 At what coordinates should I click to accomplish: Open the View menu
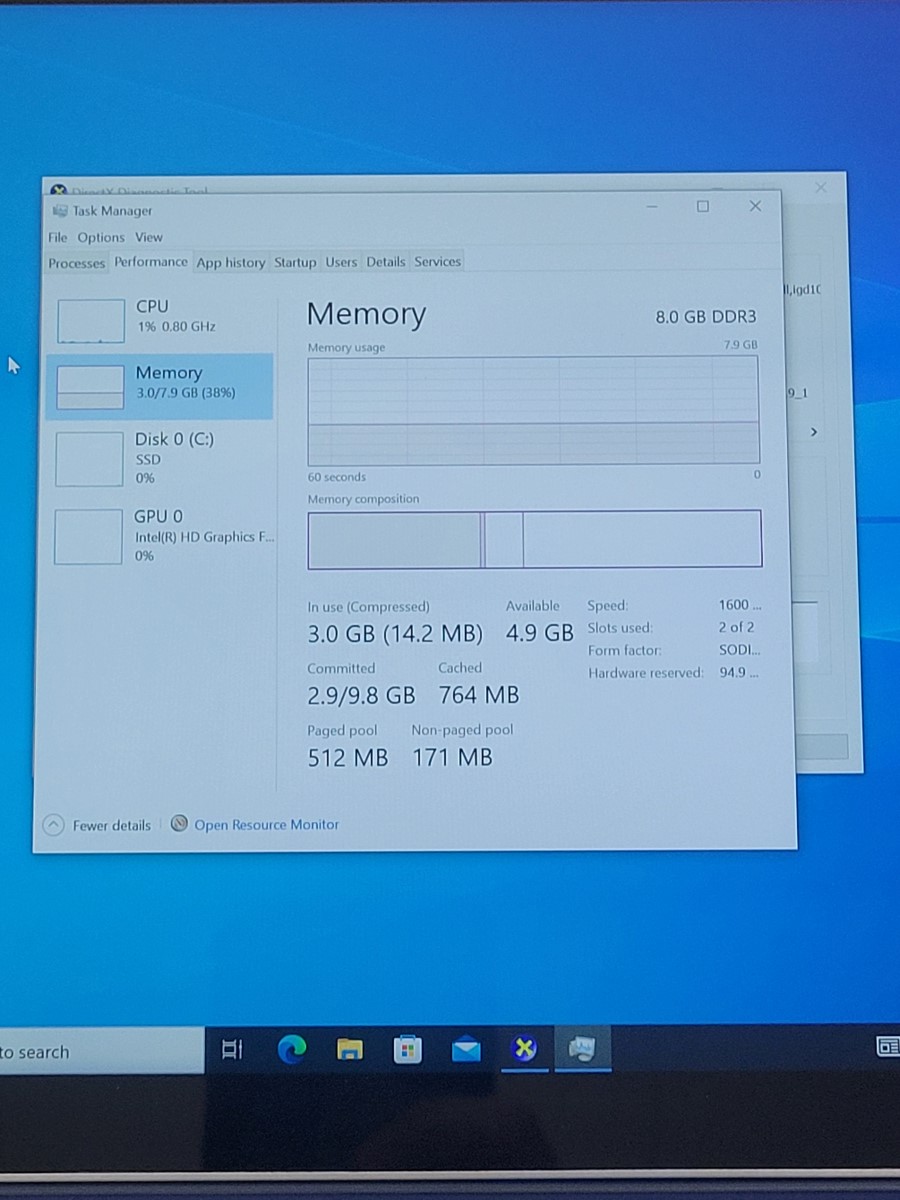[149, 237]
